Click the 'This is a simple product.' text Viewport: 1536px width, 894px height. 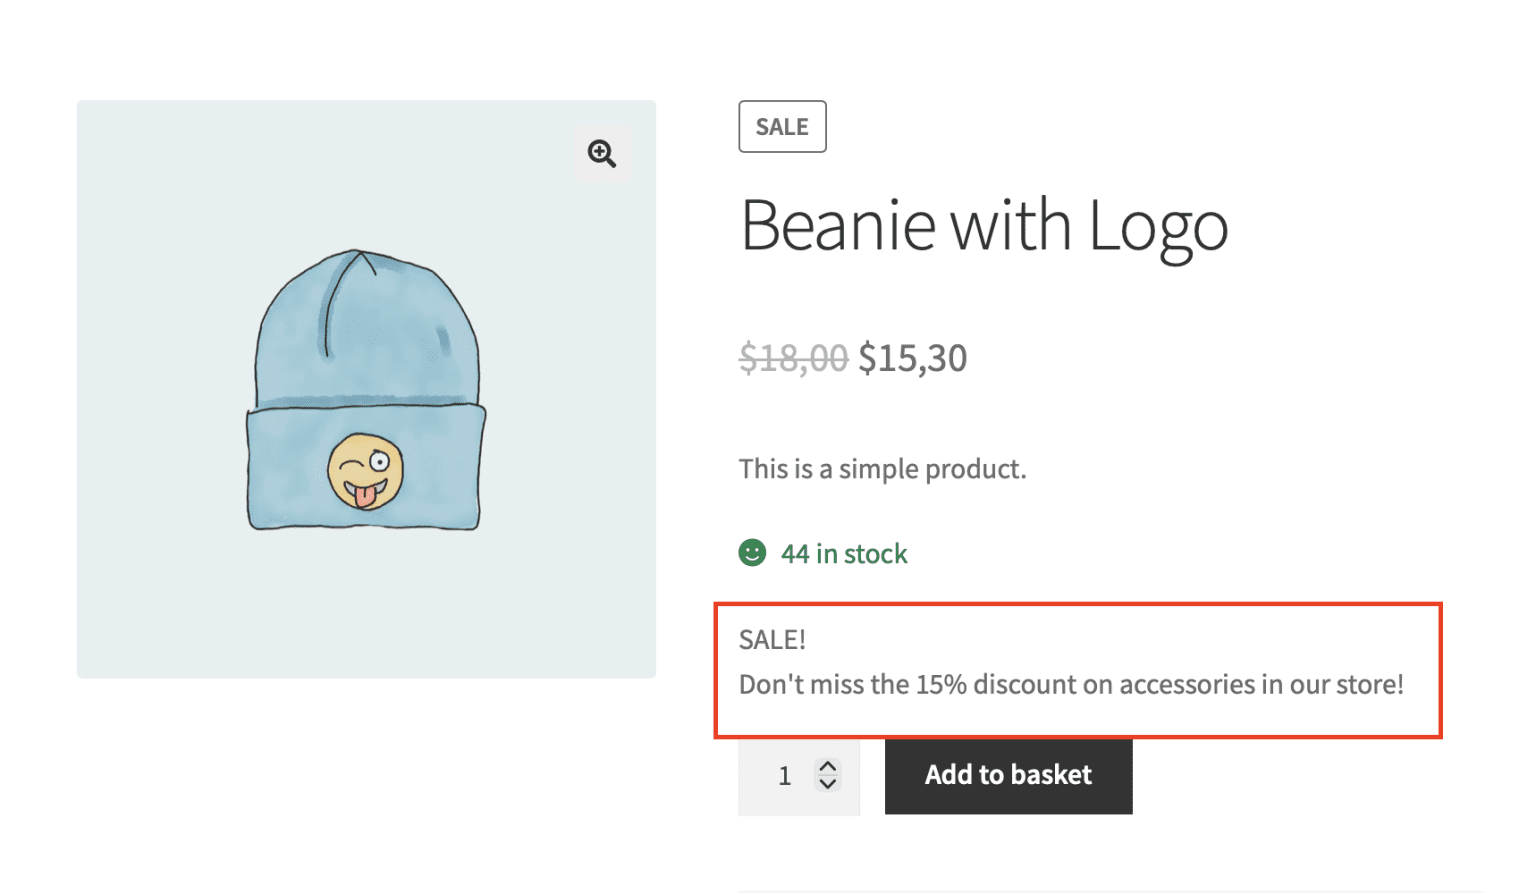click(882, 469)
